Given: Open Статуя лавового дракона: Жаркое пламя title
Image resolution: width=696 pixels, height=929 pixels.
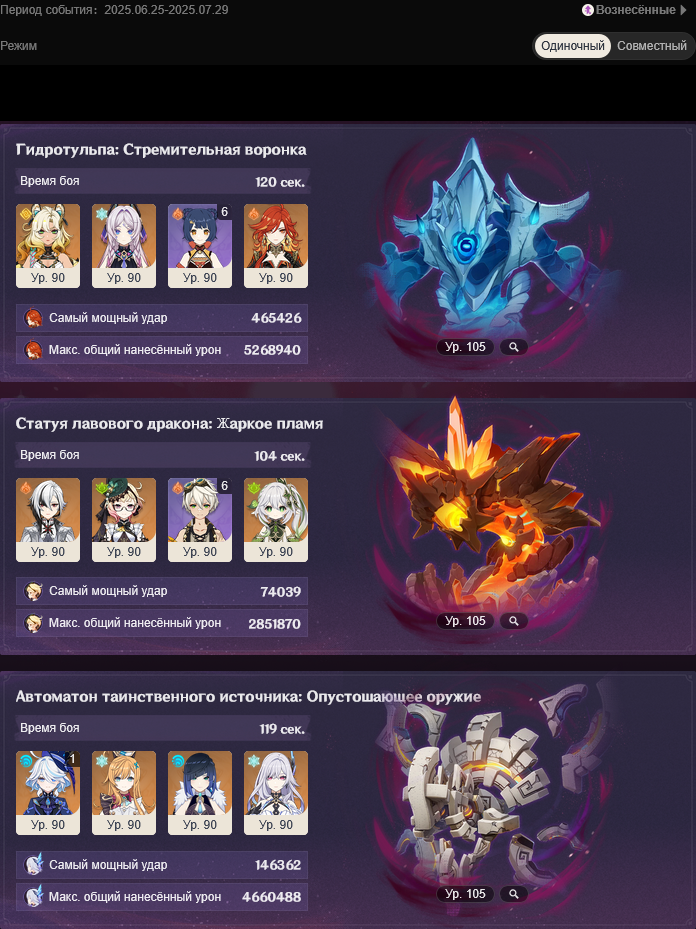Looking at the screenshot, I should (x=169, y=424).
